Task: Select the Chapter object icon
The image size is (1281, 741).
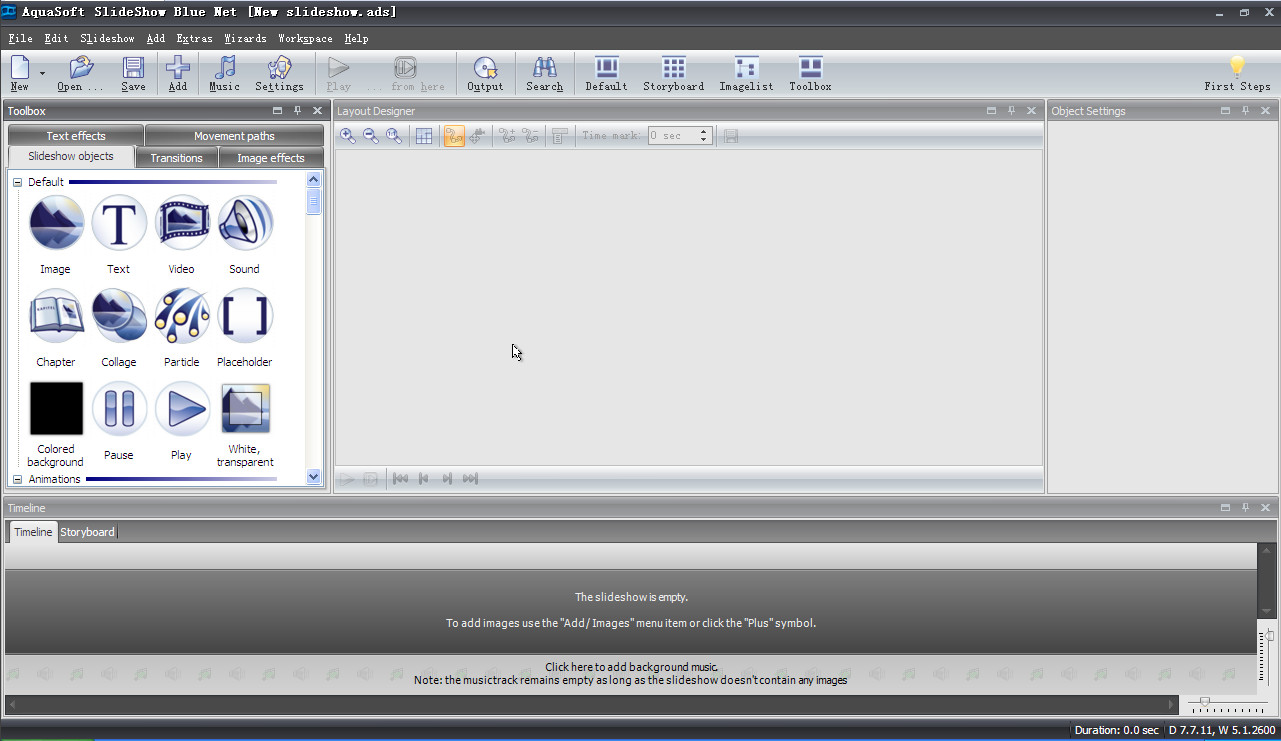Action: pyautogui.click(x=56, y=315)
